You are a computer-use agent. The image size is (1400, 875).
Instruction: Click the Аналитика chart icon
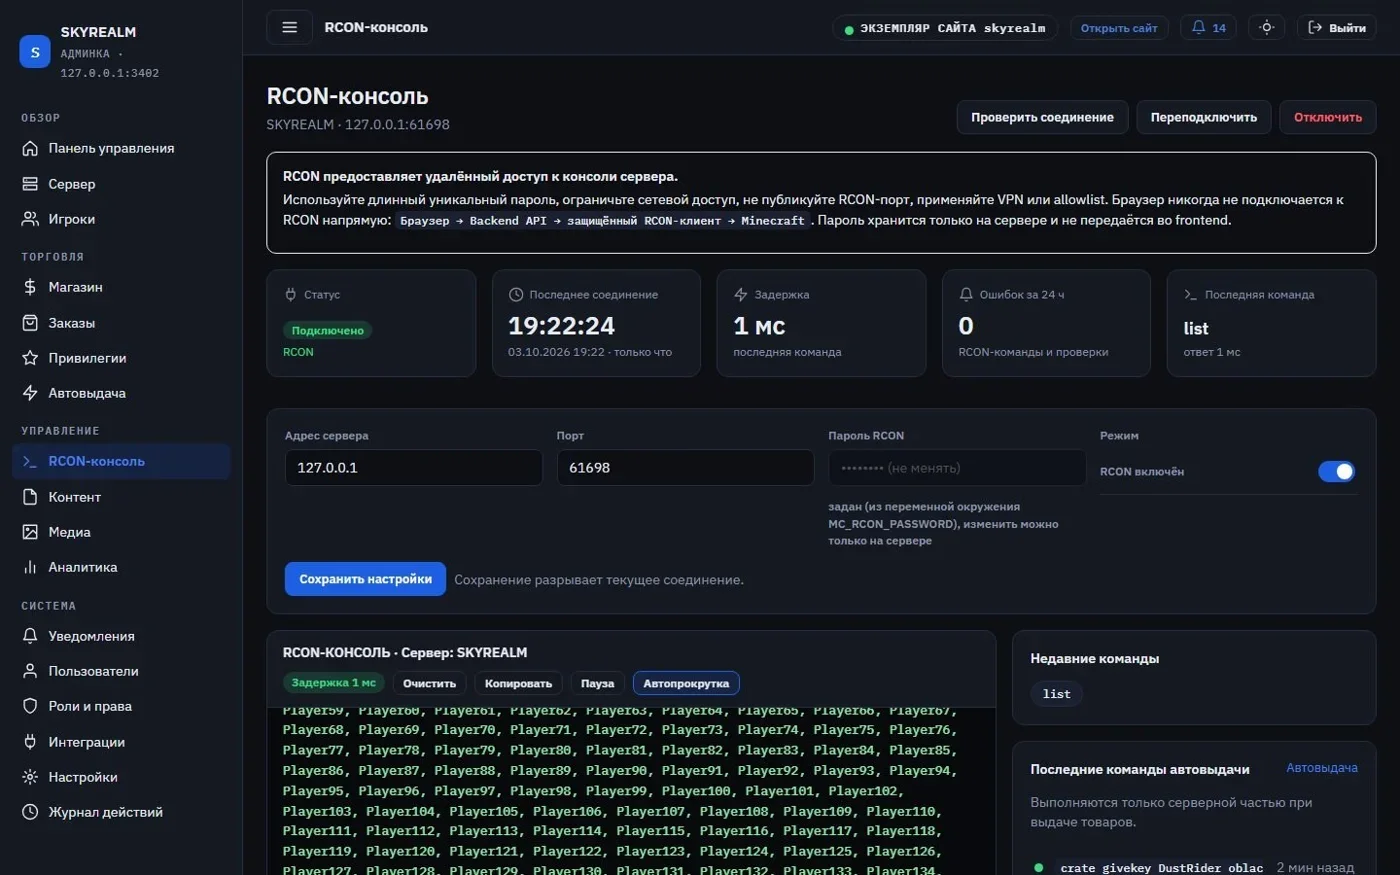point(30,567)
